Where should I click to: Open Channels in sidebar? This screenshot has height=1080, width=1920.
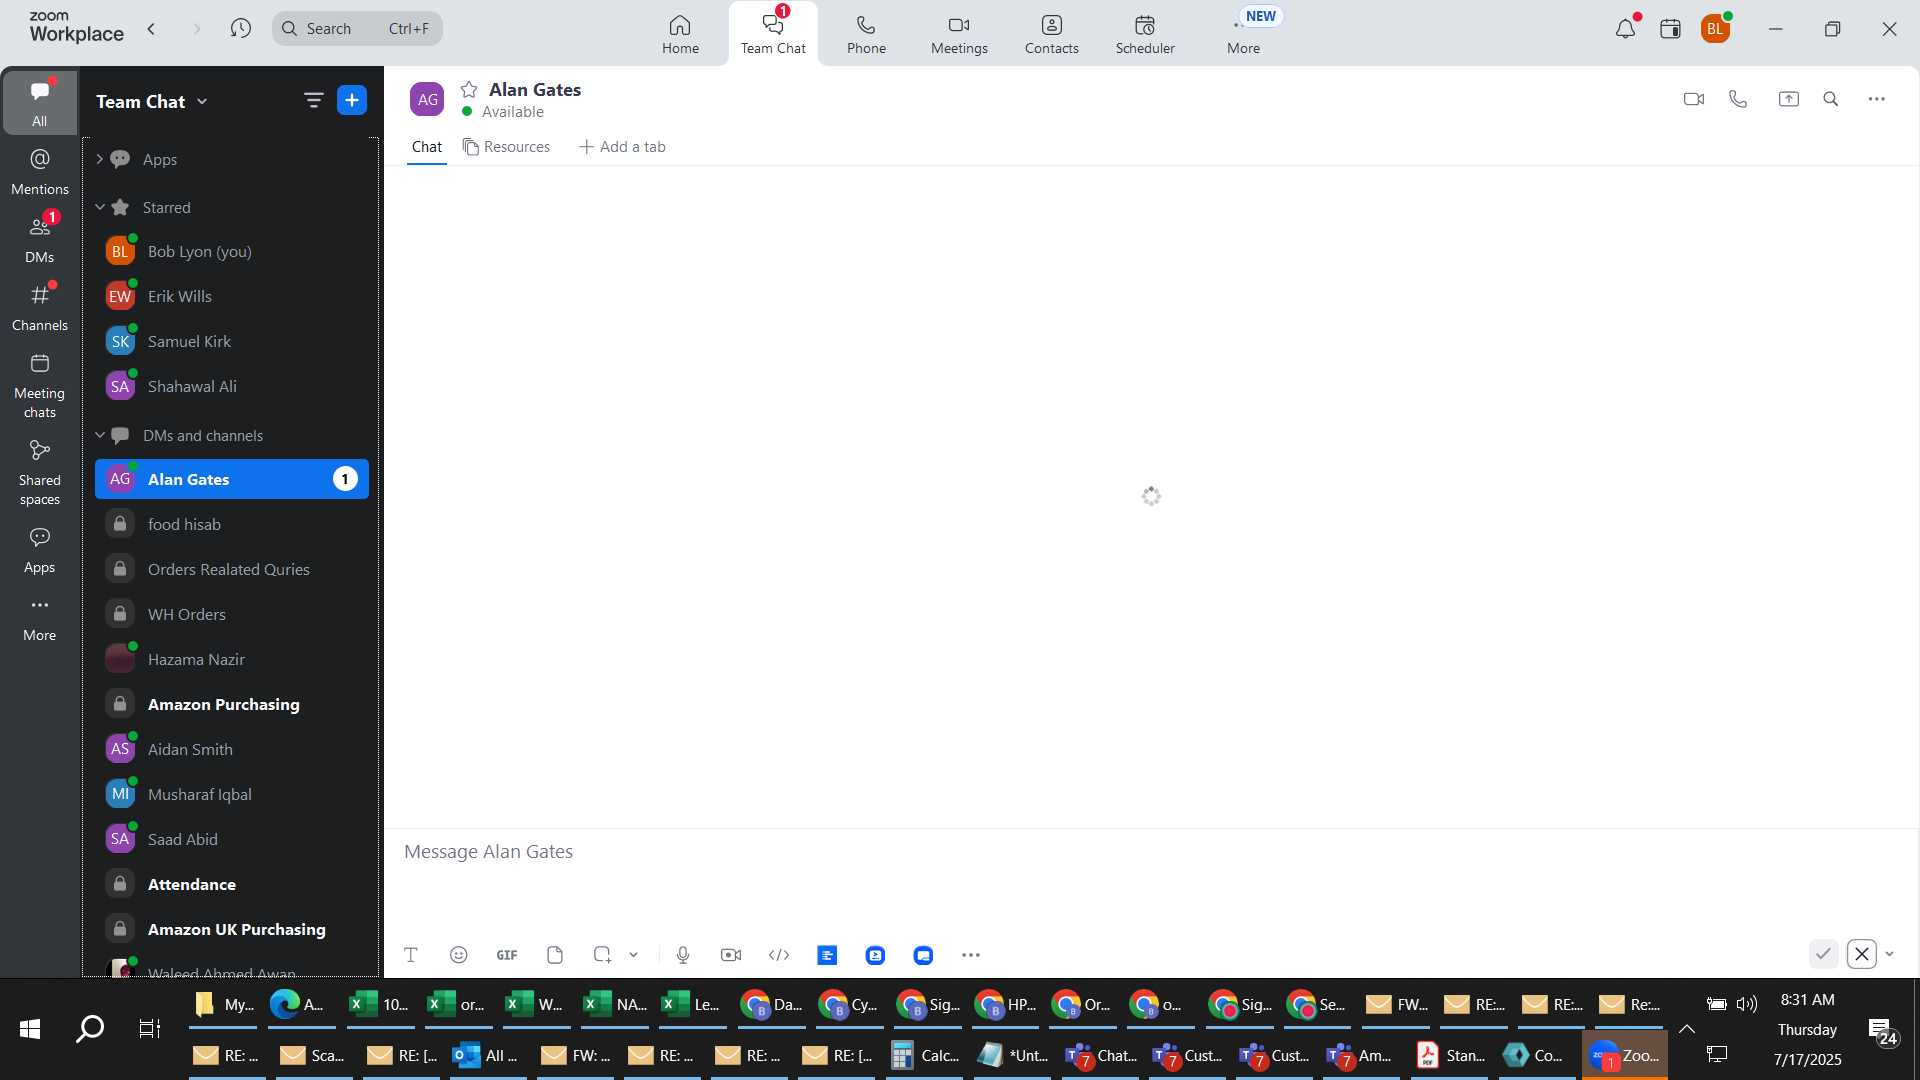click(x=39, y=307)
